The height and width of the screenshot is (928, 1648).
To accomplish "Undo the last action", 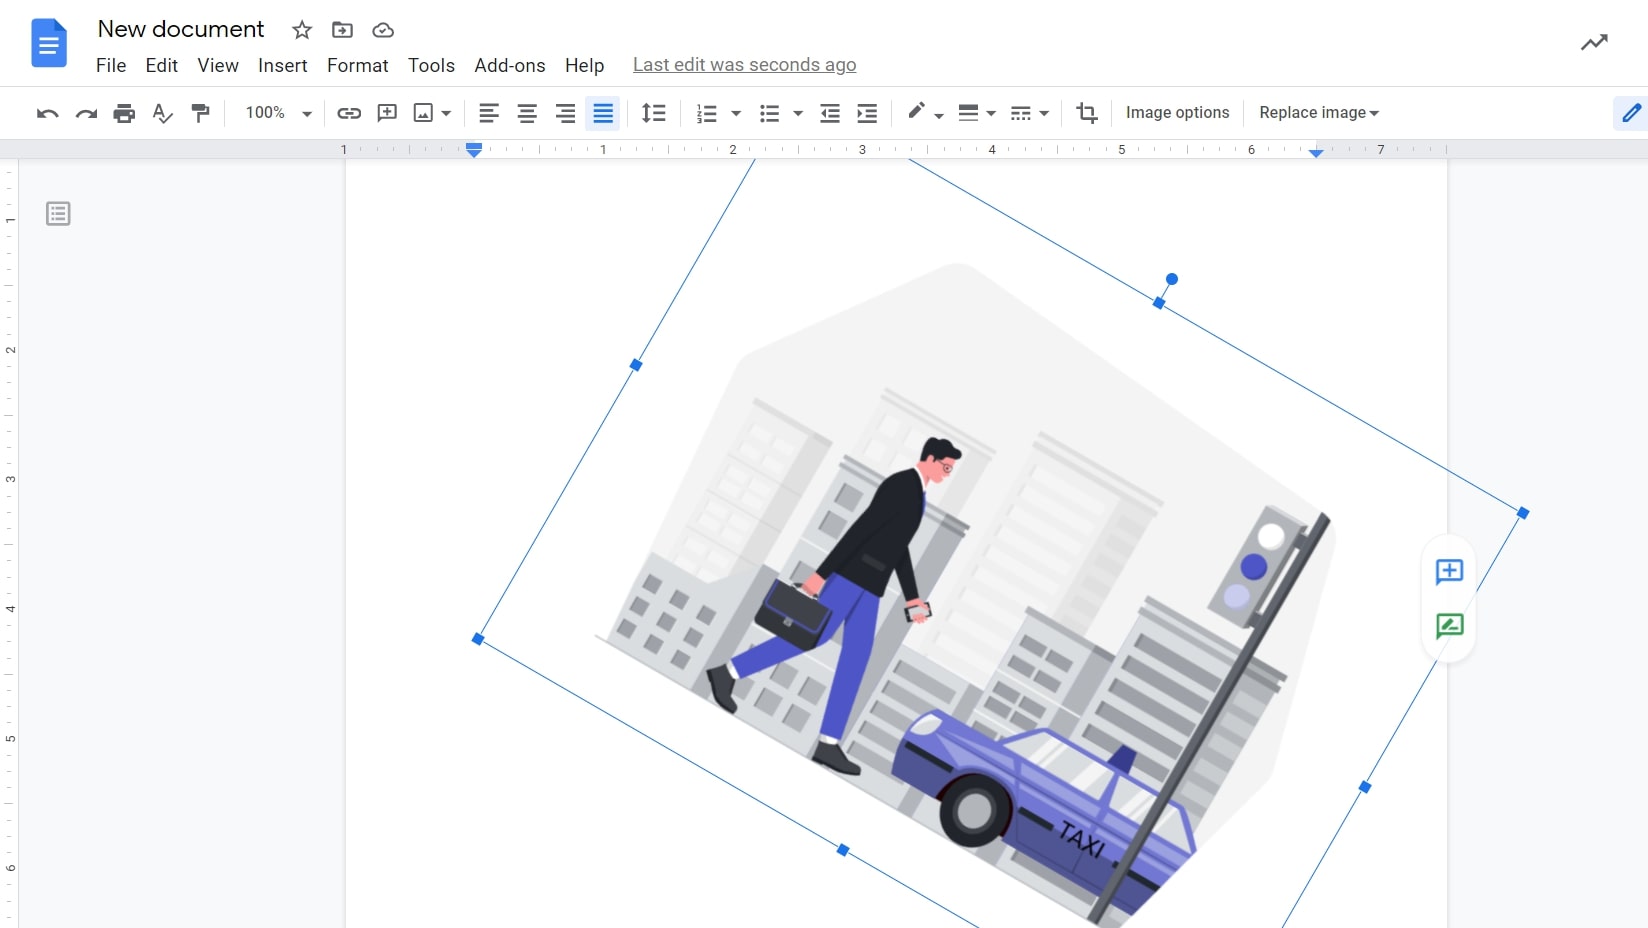I will point(47,113).
